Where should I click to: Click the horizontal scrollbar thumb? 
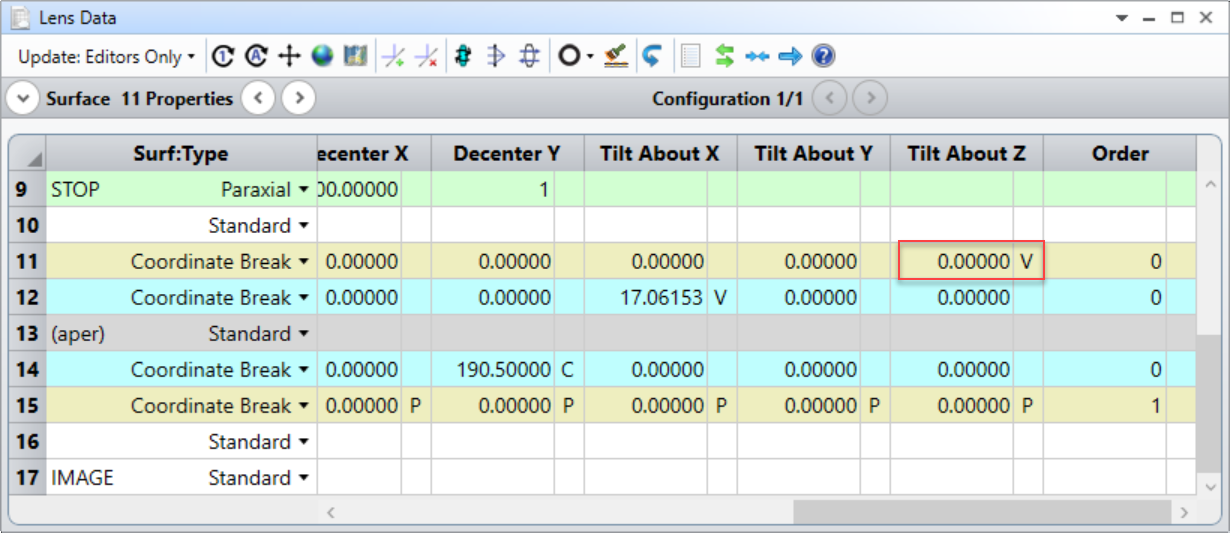[980, 512]
